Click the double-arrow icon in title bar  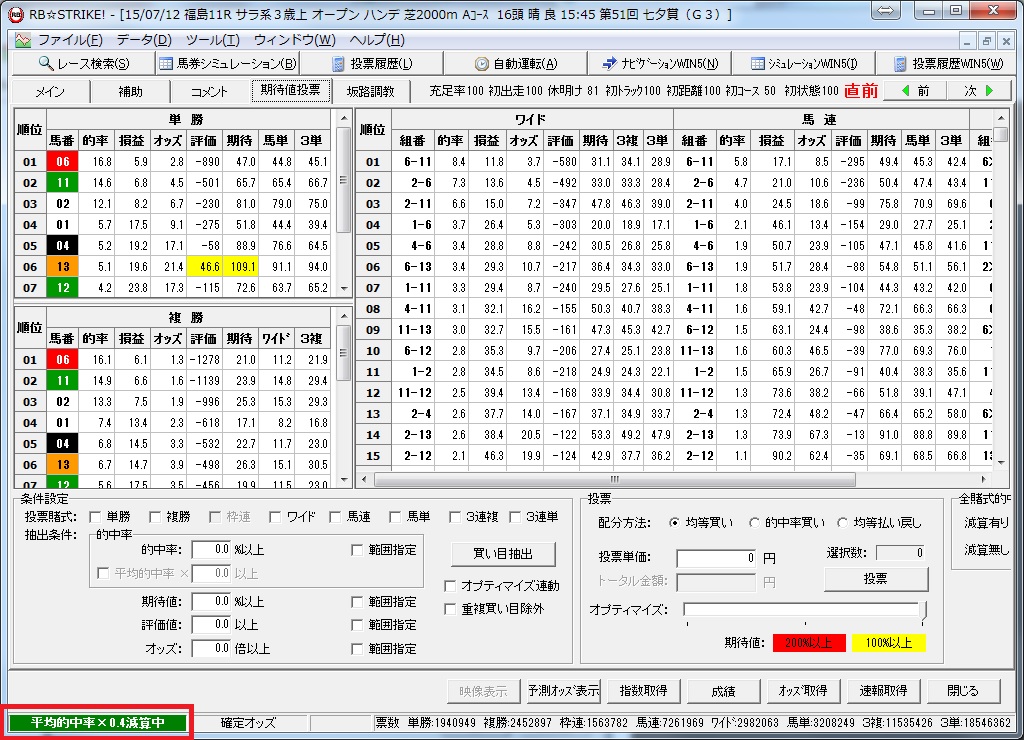click(x=886, y=10)
